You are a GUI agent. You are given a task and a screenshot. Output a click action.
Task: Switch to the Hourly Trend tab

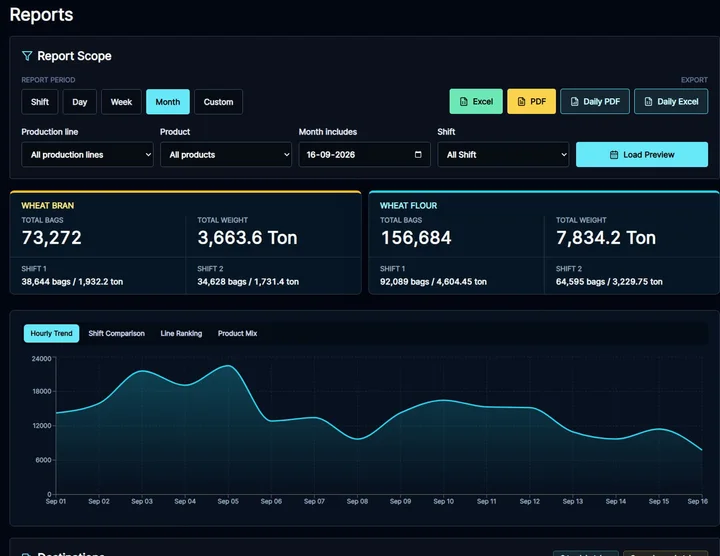[51, 333]
